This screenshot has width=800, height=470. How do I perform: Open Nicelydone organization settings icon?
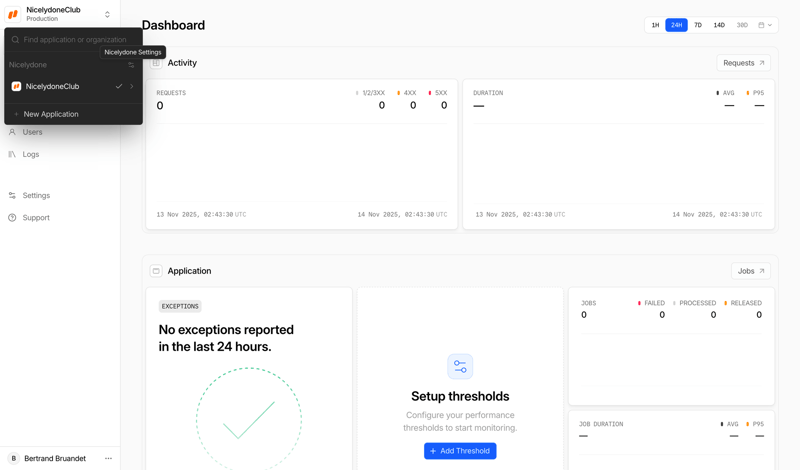pyautogui.click(x=131, y=65)
